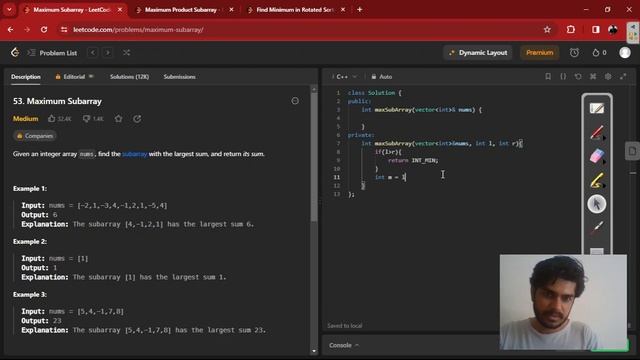Go to the previous problem
Viewport: 640px width, 360px height.
(x=93, y=53)
